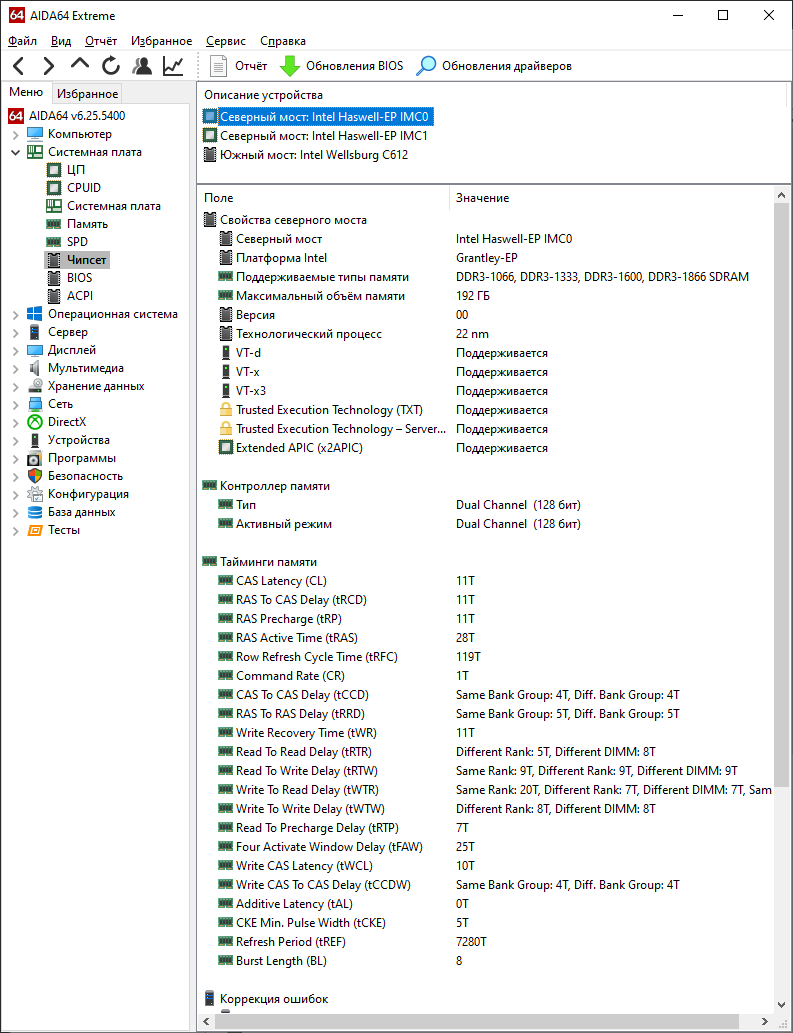Select the ACPI tree item

point(80,296)
